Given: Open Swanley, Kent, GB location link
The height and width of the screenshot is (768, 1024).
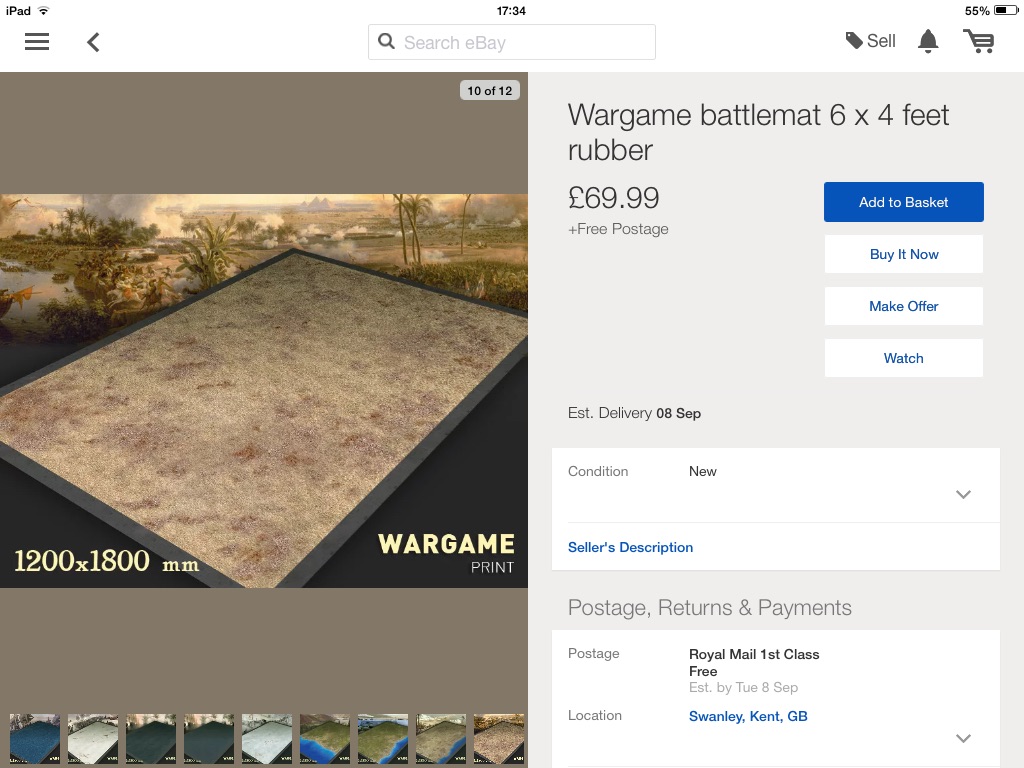Looking at the screenshot, I should coord(748,716).
